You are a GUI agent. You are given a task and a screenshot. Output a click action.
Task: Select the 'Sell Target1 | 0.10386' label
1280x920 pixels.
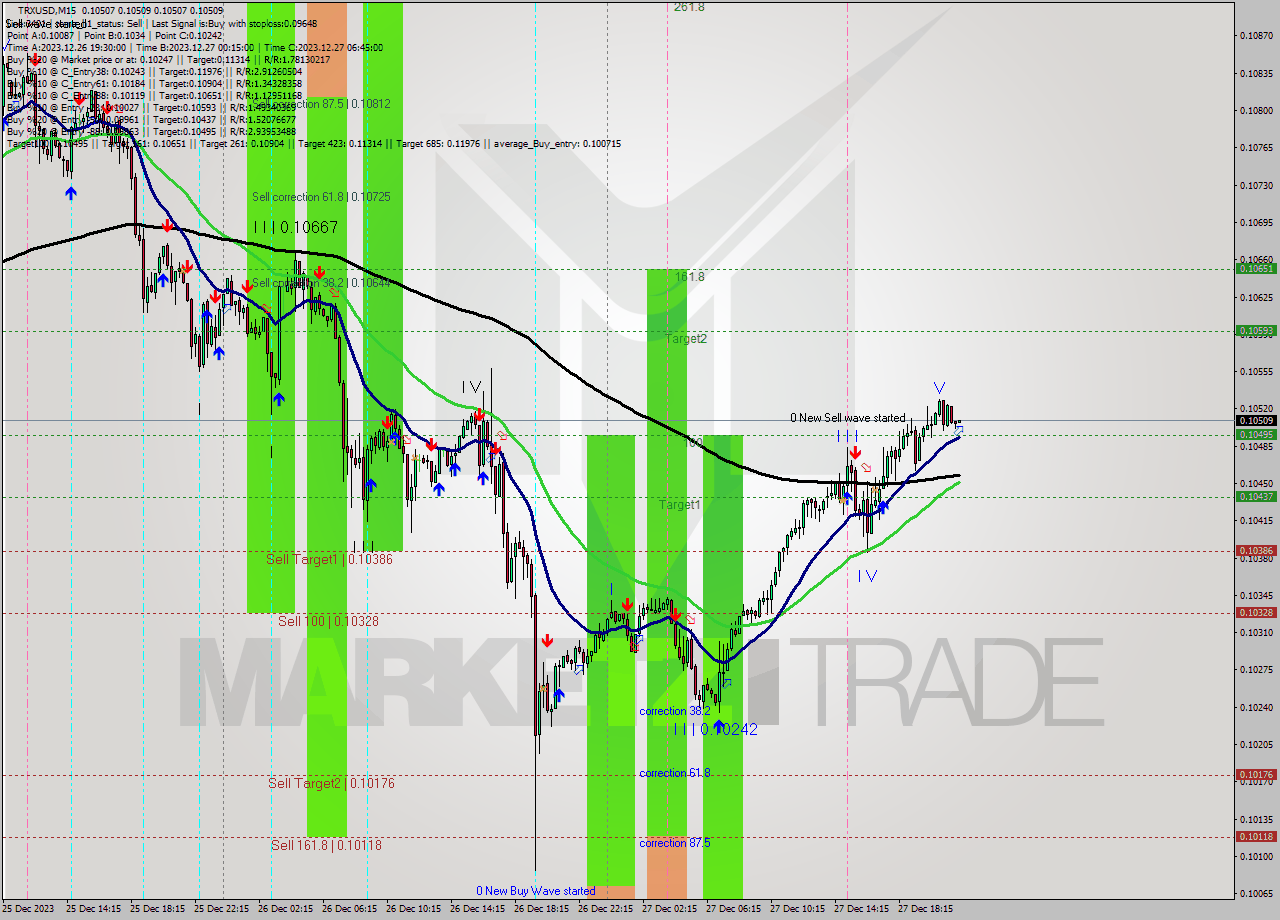pos(329,559)
